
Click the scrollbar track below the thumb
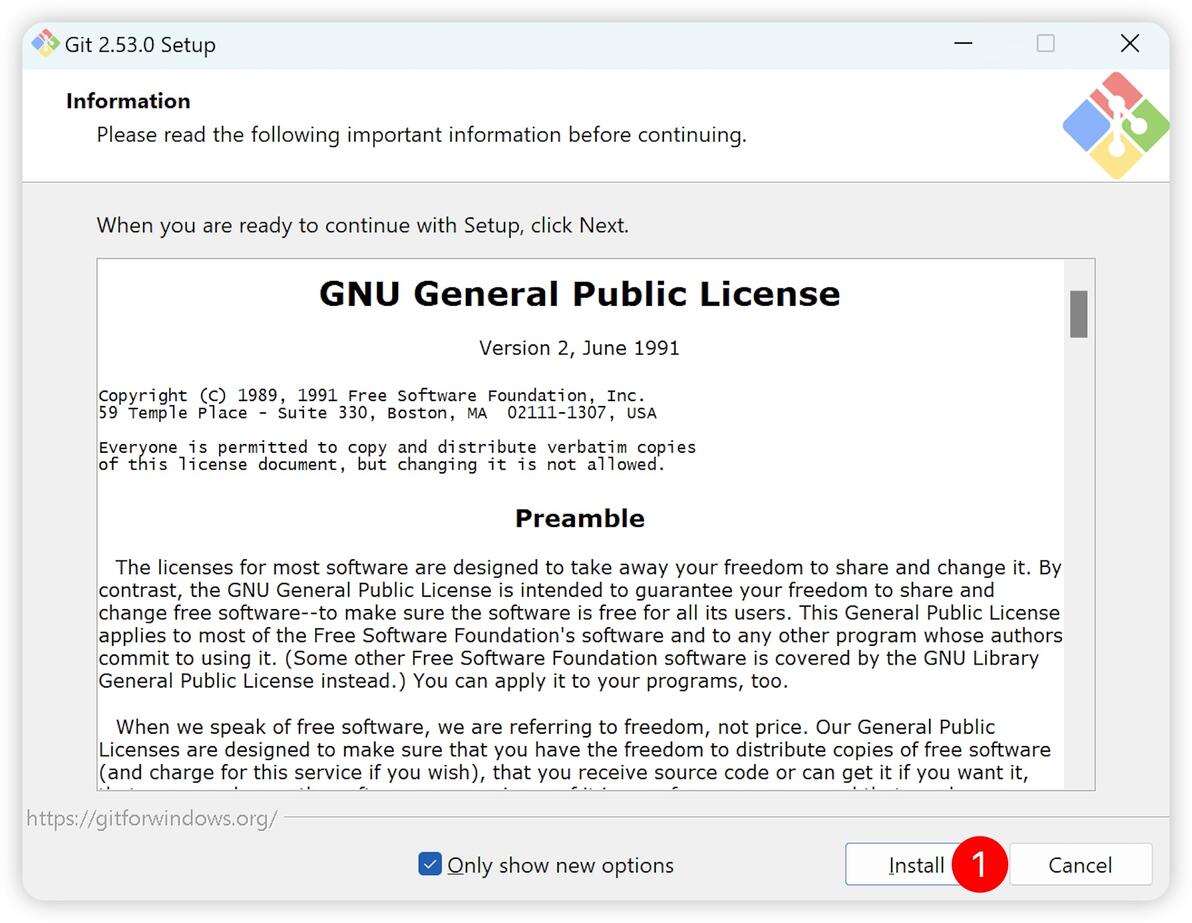(1078, 563)
